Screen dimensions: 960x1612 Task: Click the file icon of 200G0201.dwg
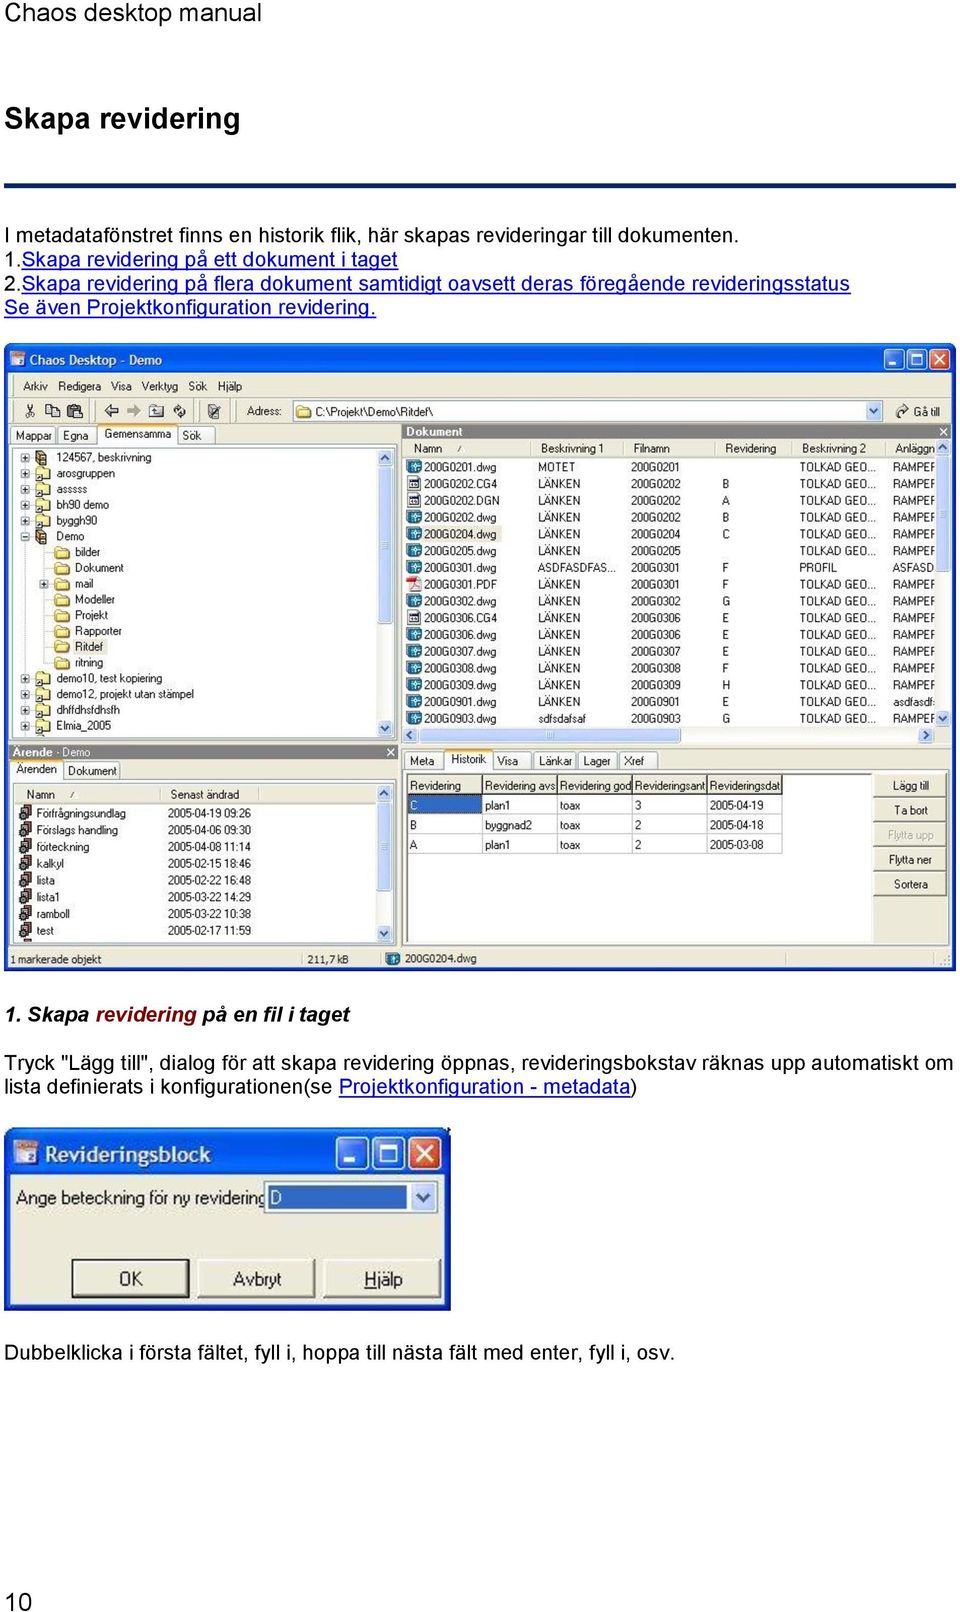tap(414, 467)
